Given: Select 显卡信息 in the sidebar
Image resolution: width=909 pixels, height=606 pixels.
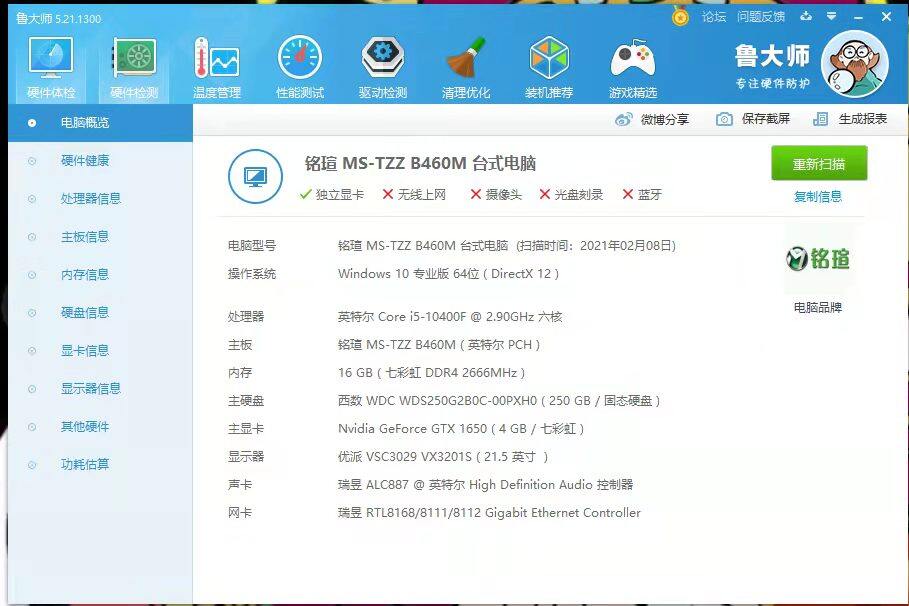Looking at the screenshot, I should [84, 351].
